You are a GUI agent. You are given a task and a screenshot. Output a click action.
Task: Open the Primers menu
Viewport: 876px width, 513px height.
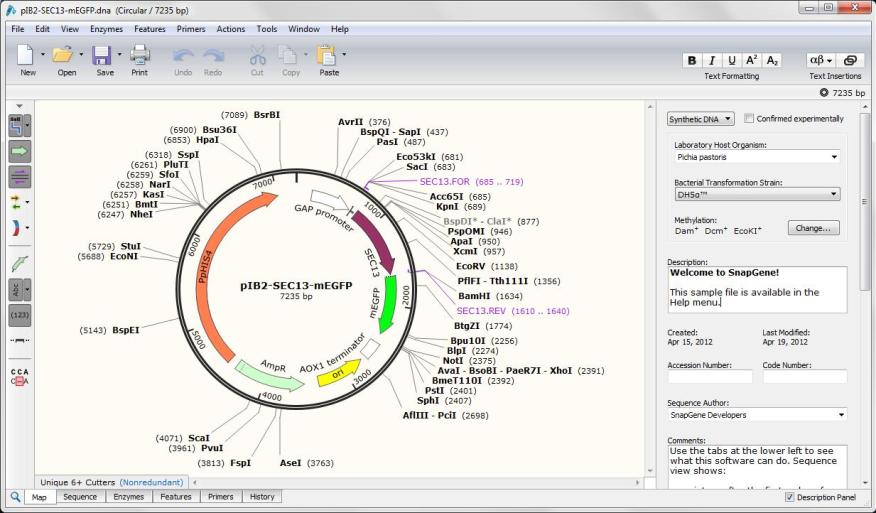[x=191, y=29]
